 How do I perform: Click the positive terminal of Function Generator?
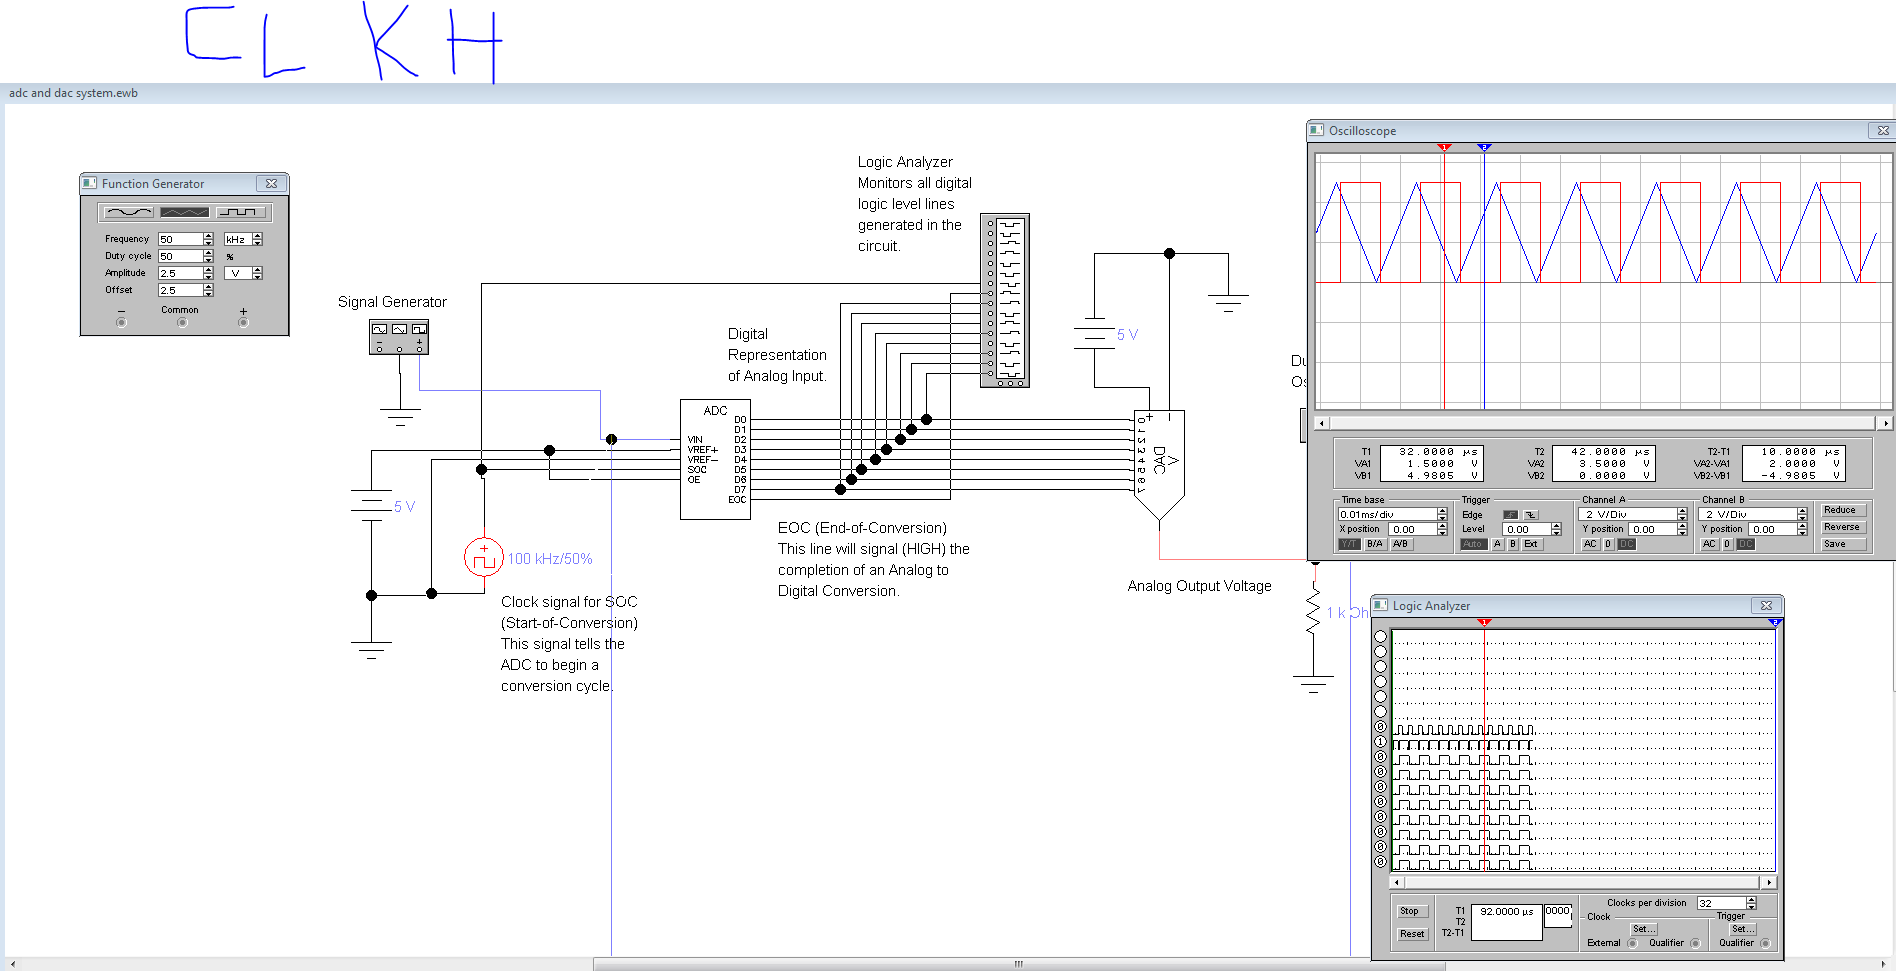243,322
